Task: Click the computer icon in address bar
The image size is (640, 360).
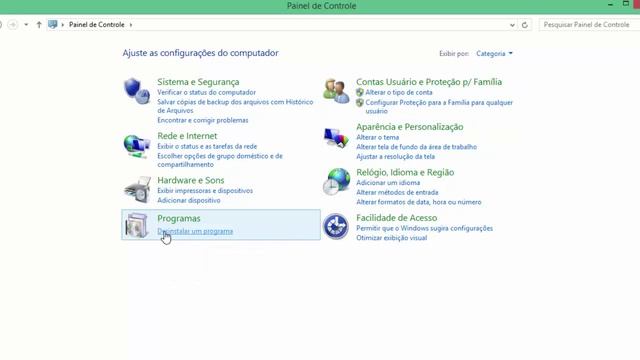Action: click(53, 24)
